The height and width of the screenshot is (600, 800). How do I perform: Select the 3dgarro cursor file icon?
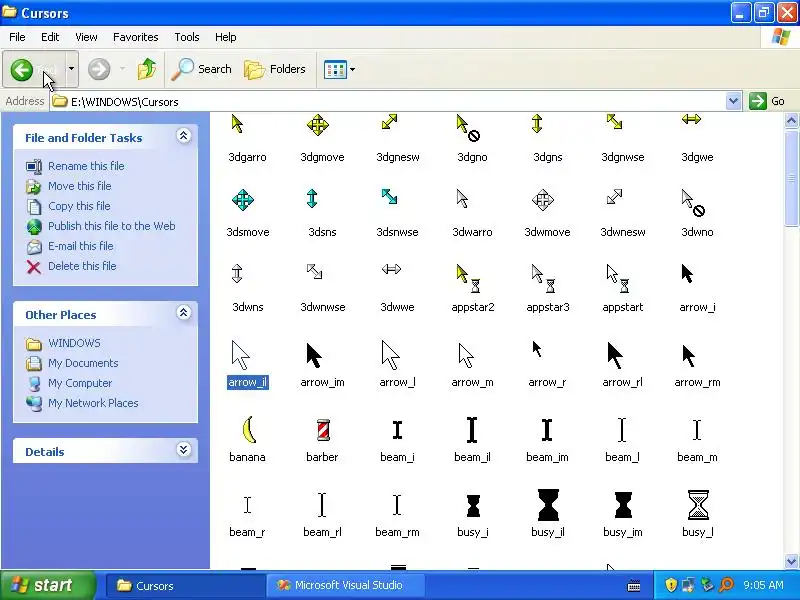tap(238, 124)
